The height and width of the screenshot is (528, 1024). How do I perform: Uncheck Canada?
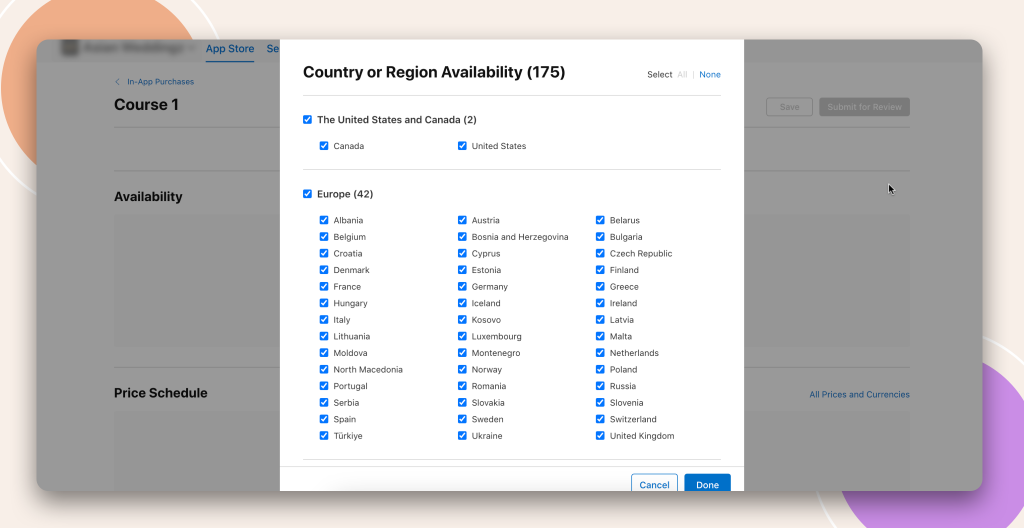pos(324,146)
